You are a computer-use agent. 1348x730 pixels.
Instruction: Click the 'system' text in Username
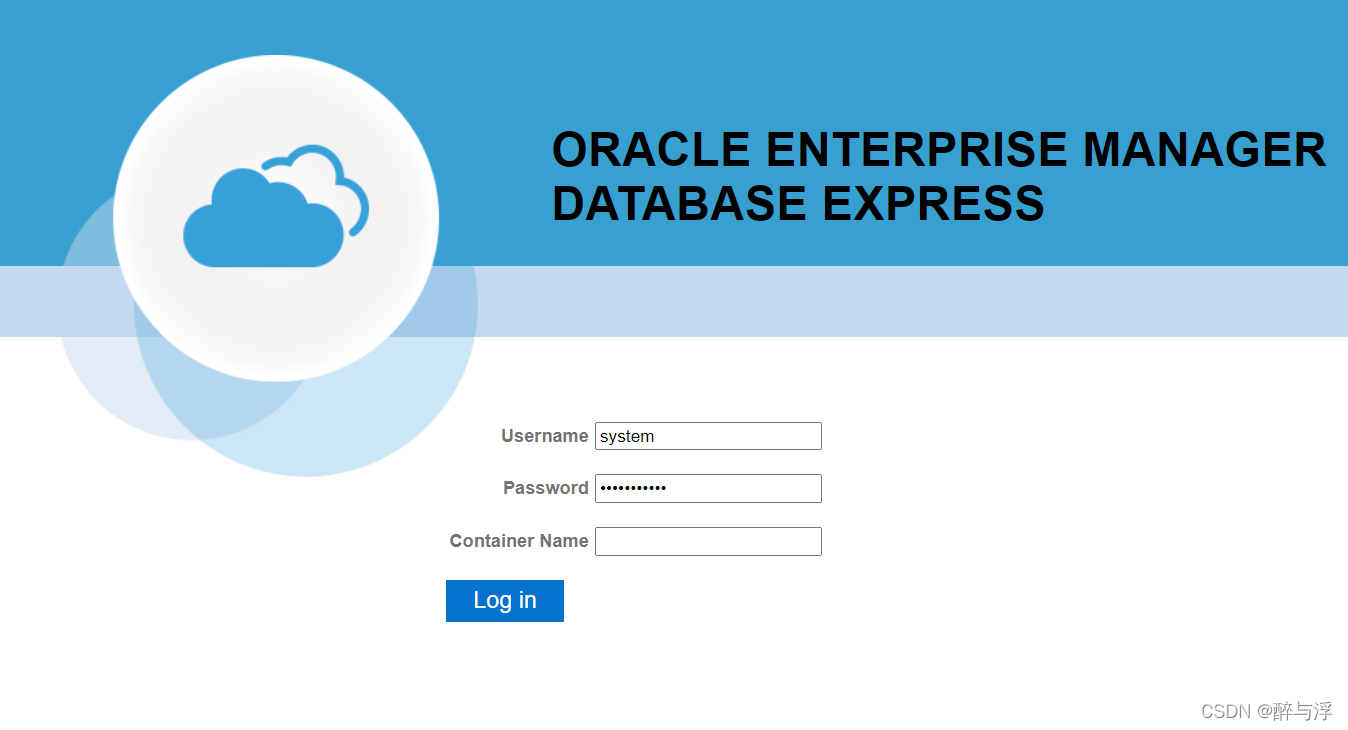pyautogui.click(x=627, y=436)
